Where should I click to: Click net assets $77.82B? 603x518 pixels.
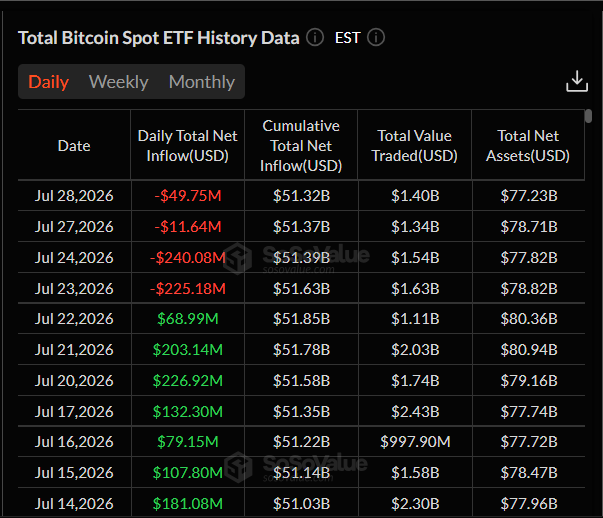coord(529,258)
